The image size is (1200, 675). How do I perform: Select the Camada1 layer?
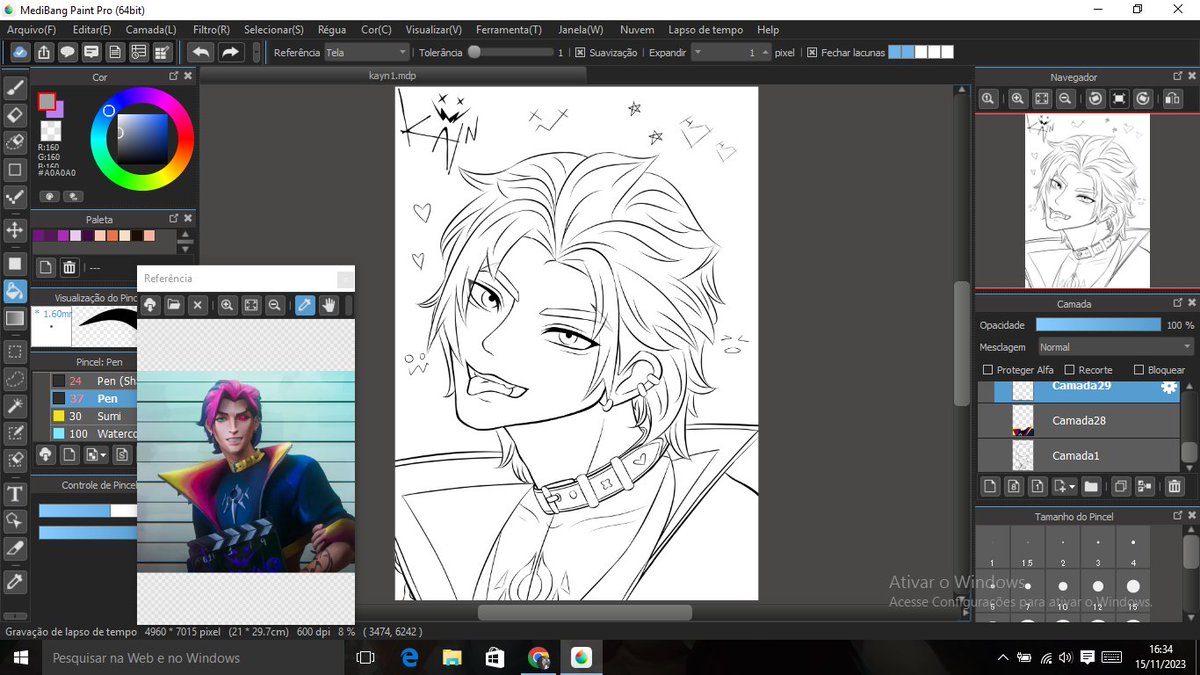pos(1079,456)
